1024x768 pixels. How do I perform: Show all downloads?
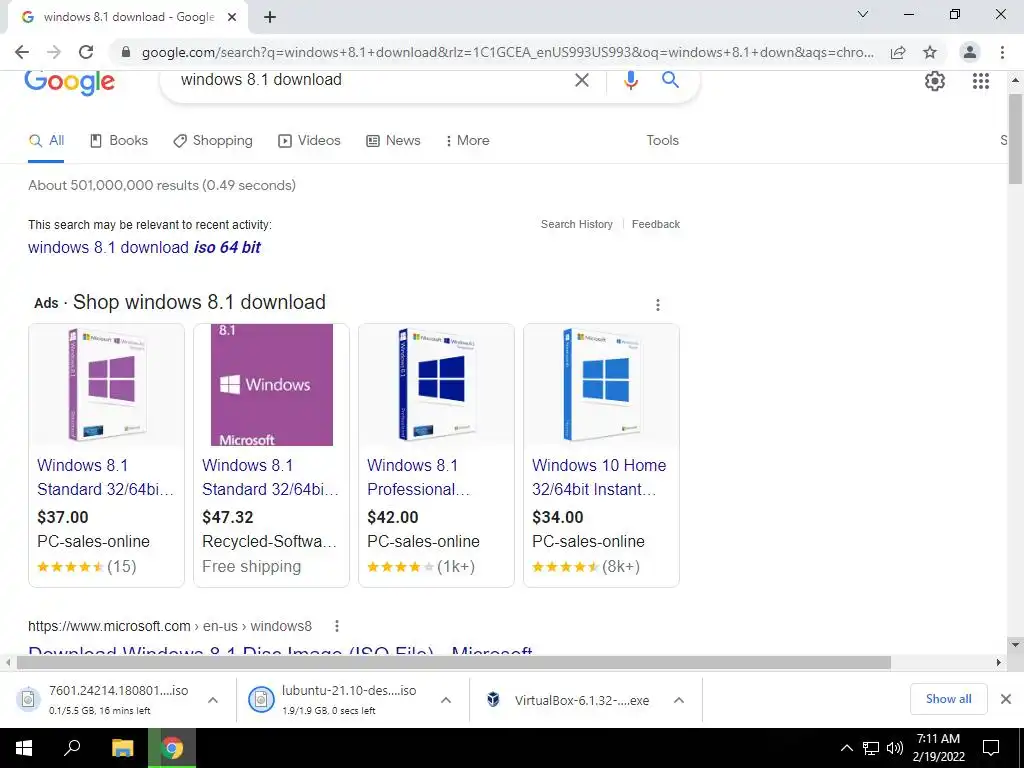(x=948, y=699)
